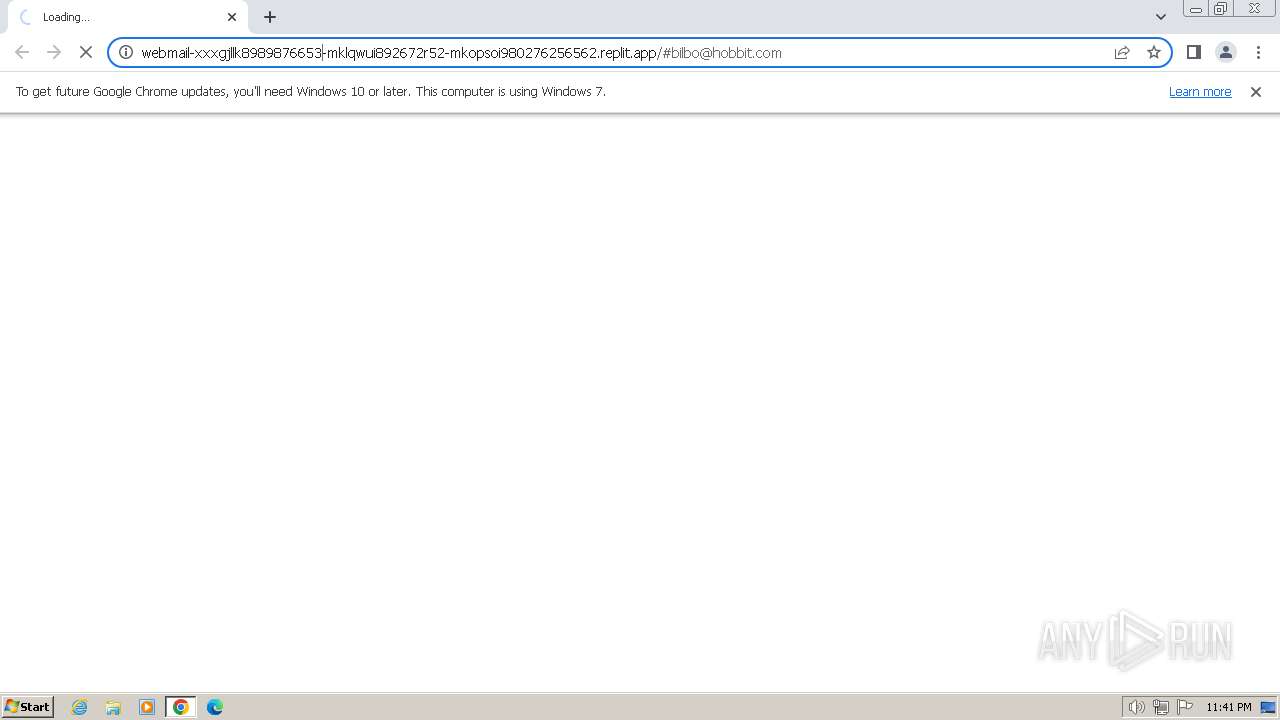Stop loading the page
Viewport: 1280px width, 720px height.
point(86,52)
